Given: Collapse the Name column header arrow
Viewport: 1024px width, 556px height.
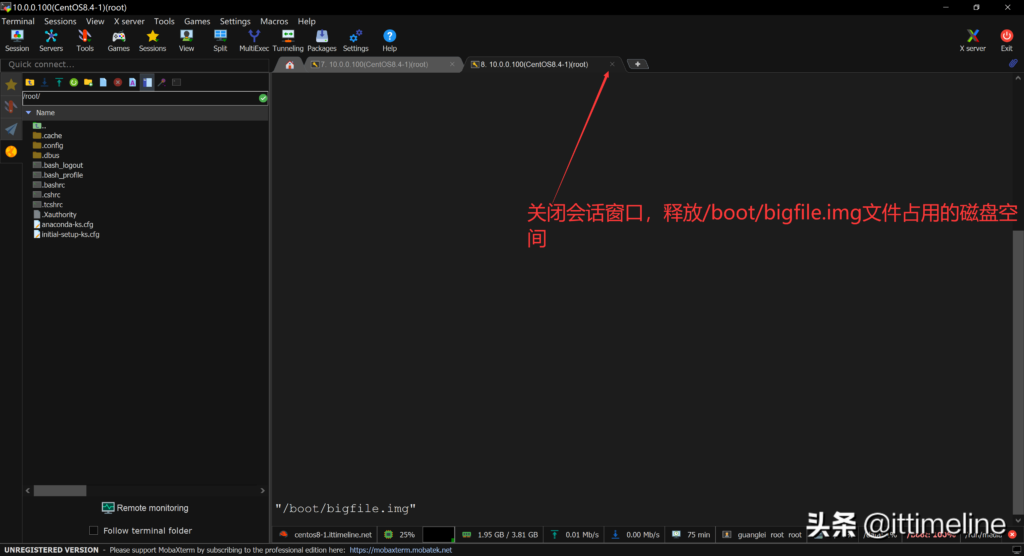Looking at the screenshot, I should (x=28, y=113).
